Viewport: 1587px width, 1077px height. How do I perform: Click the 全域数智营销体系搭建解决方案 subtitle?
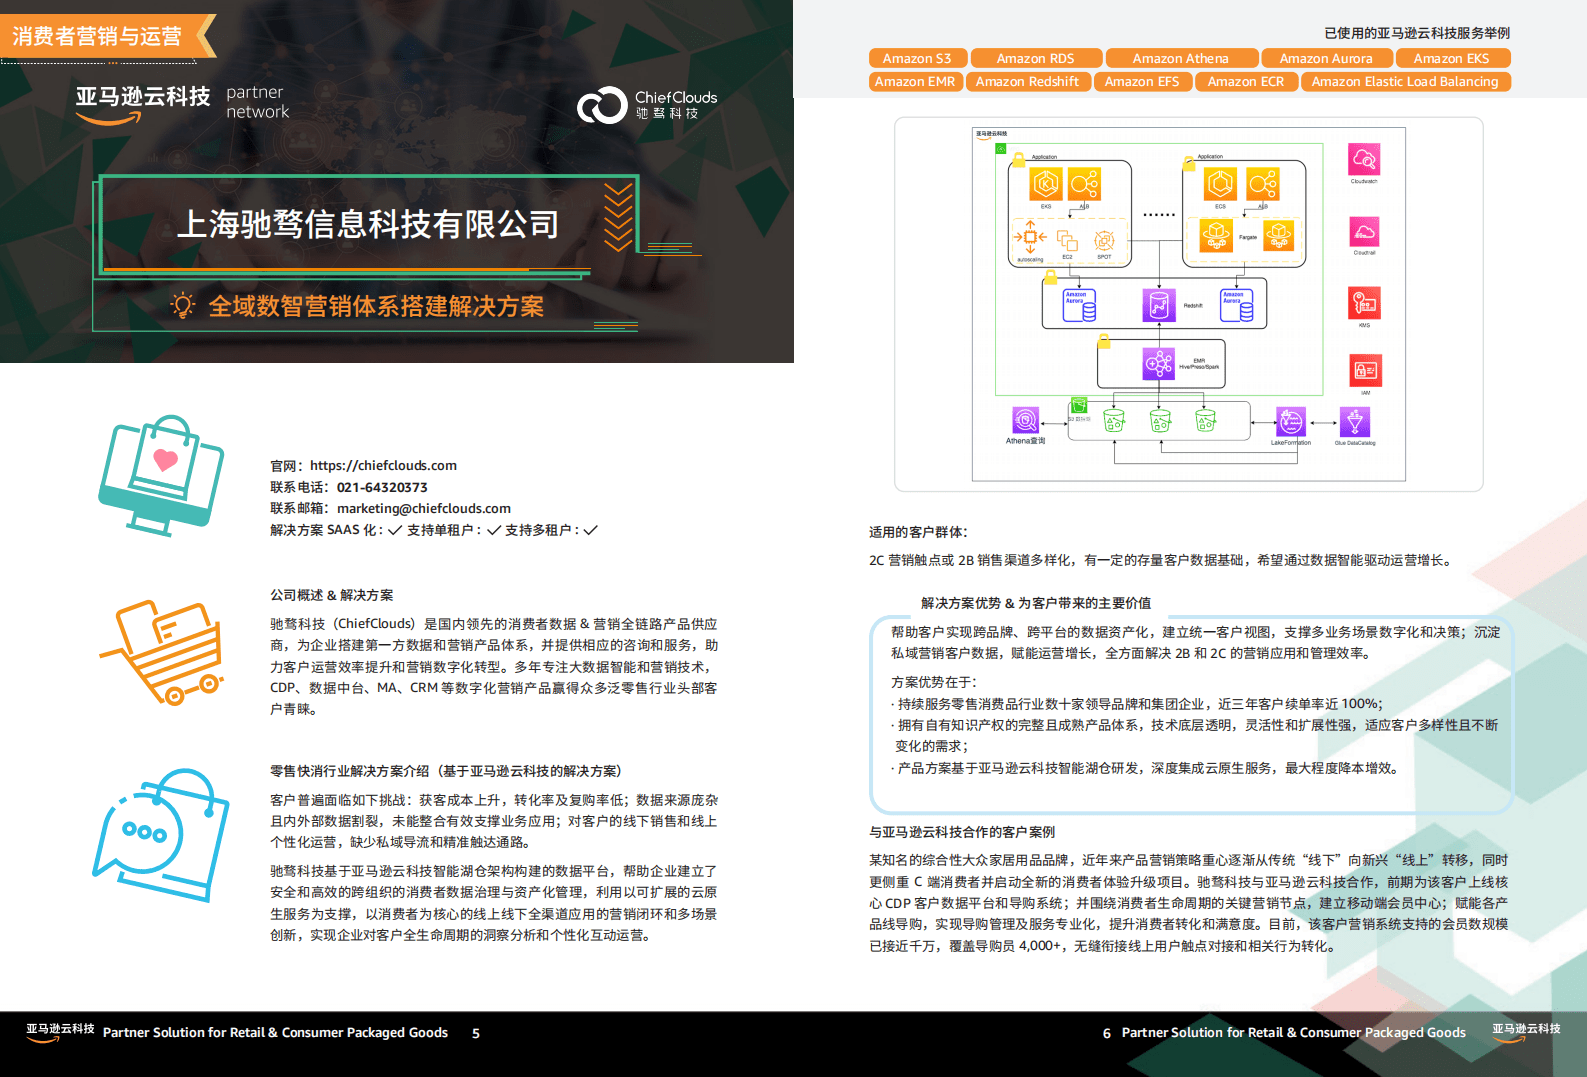coord(376,306)
